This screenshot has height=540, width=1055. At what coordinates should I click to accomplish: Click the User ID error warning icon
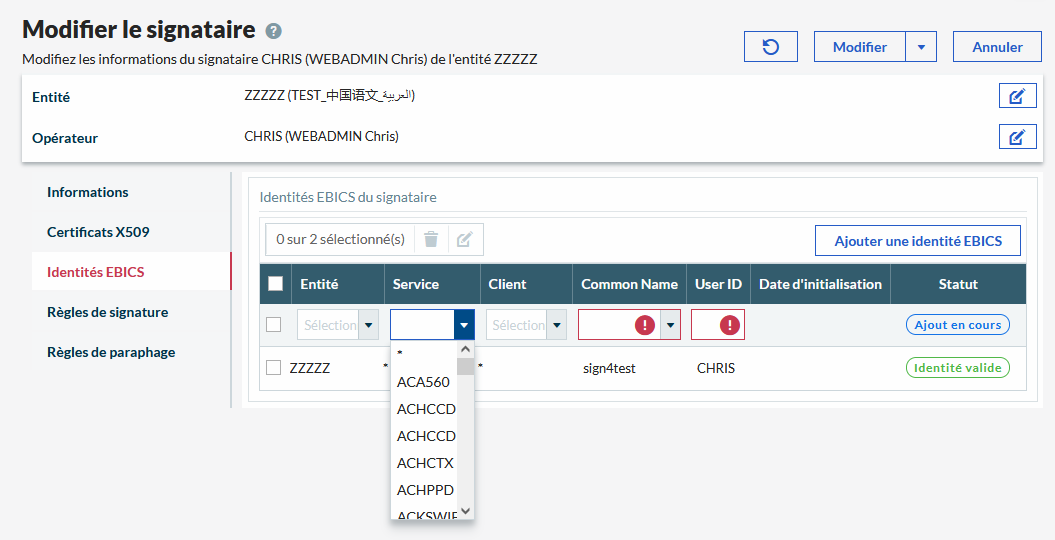tap(730, 325)
